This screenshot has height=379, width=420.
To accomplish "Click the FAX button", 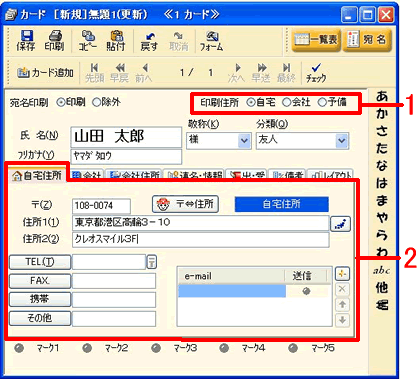I will 40,281.
